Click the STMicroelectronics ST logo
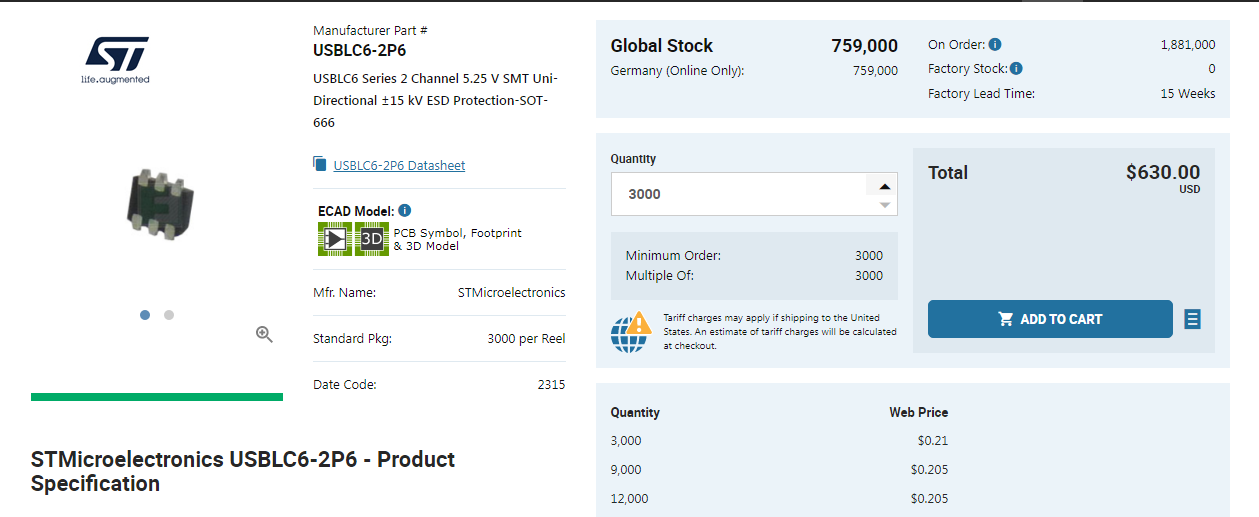The width and height of the screenshot is (1259, 517). [x=115, y=60]
